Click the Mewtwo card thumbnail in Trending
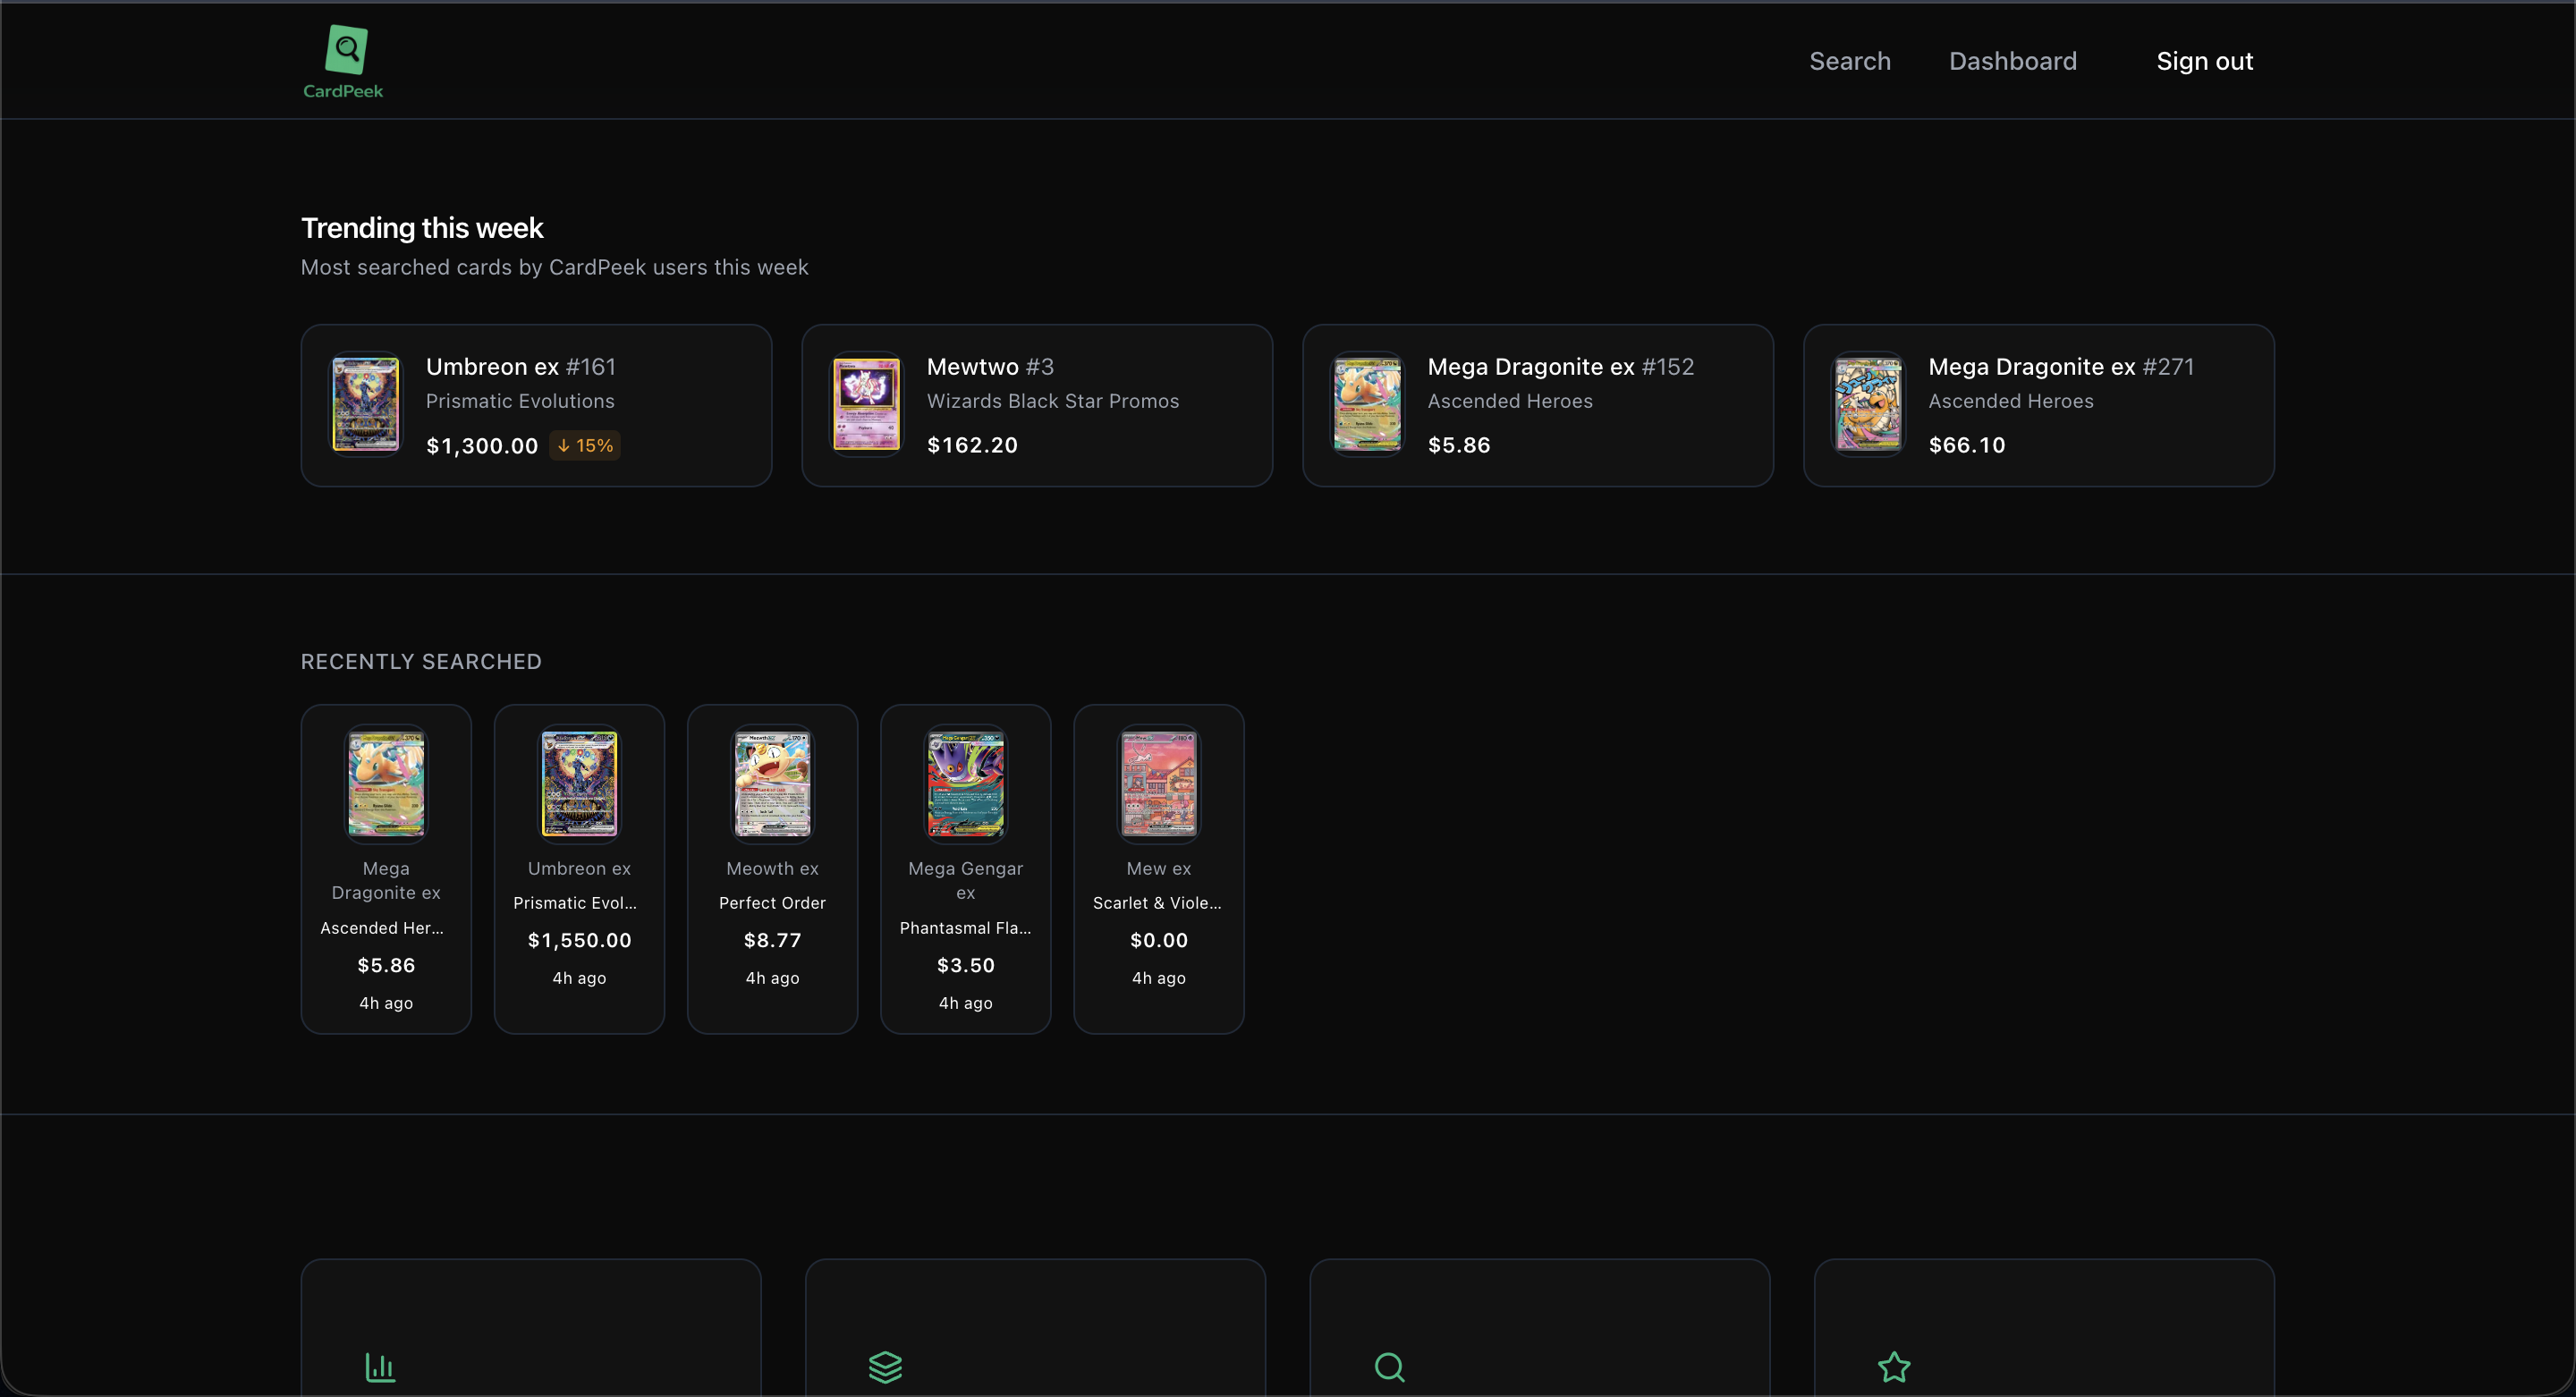The width and height of the screenshot is (2576, 1397). (x=866, y=404)
